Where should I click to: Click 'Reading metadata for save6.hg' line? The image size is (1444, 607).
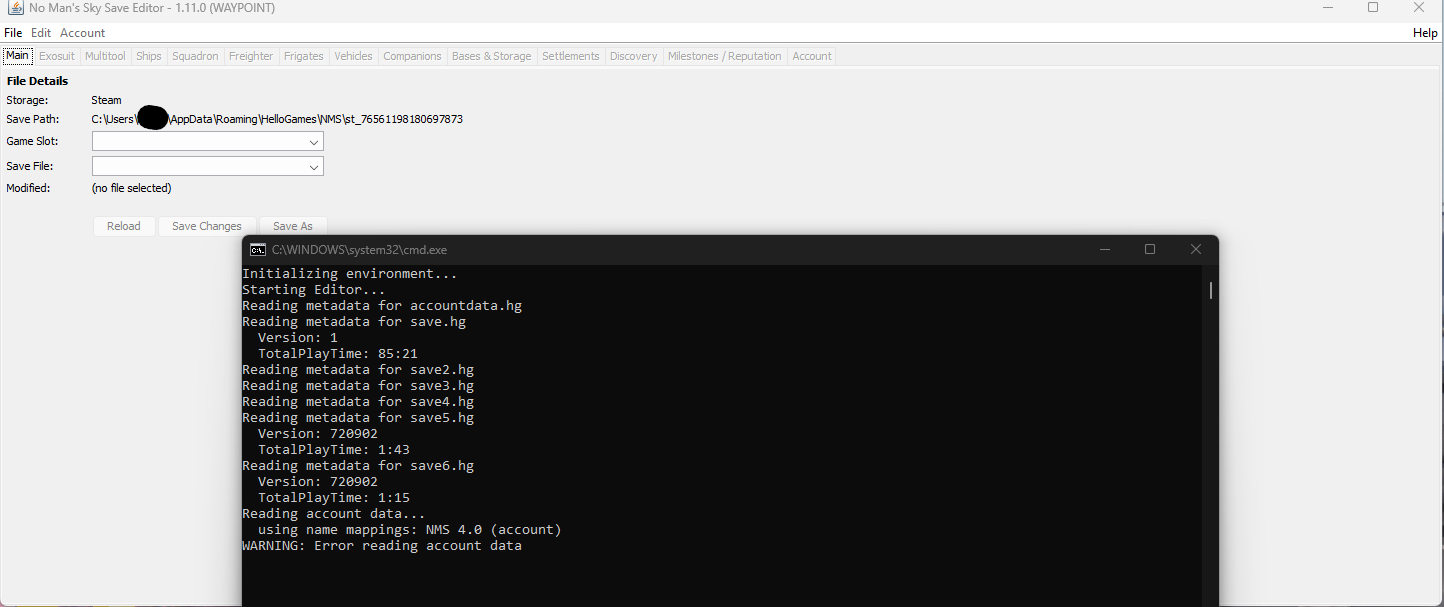pos(358,466)
